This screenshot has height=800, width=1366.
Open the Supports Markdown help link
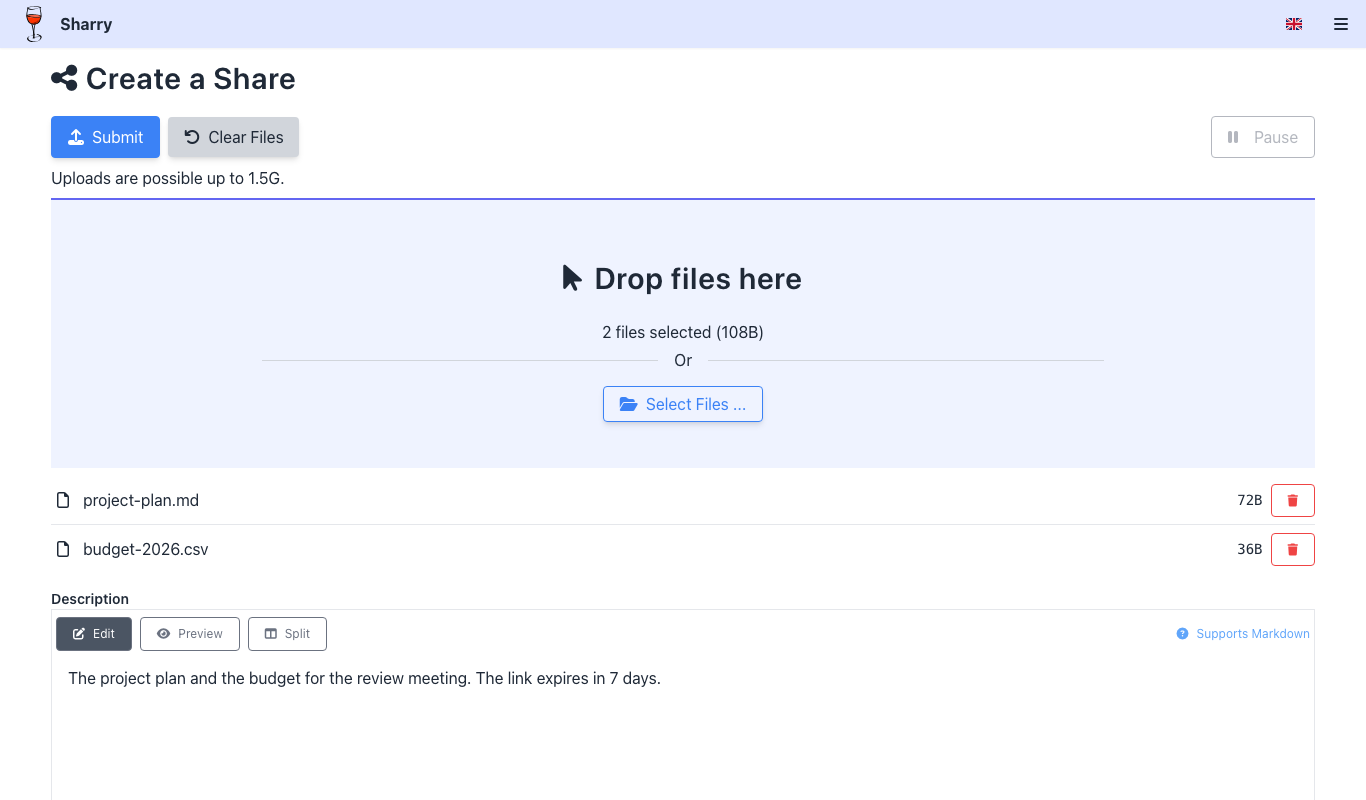point(1243,634)
